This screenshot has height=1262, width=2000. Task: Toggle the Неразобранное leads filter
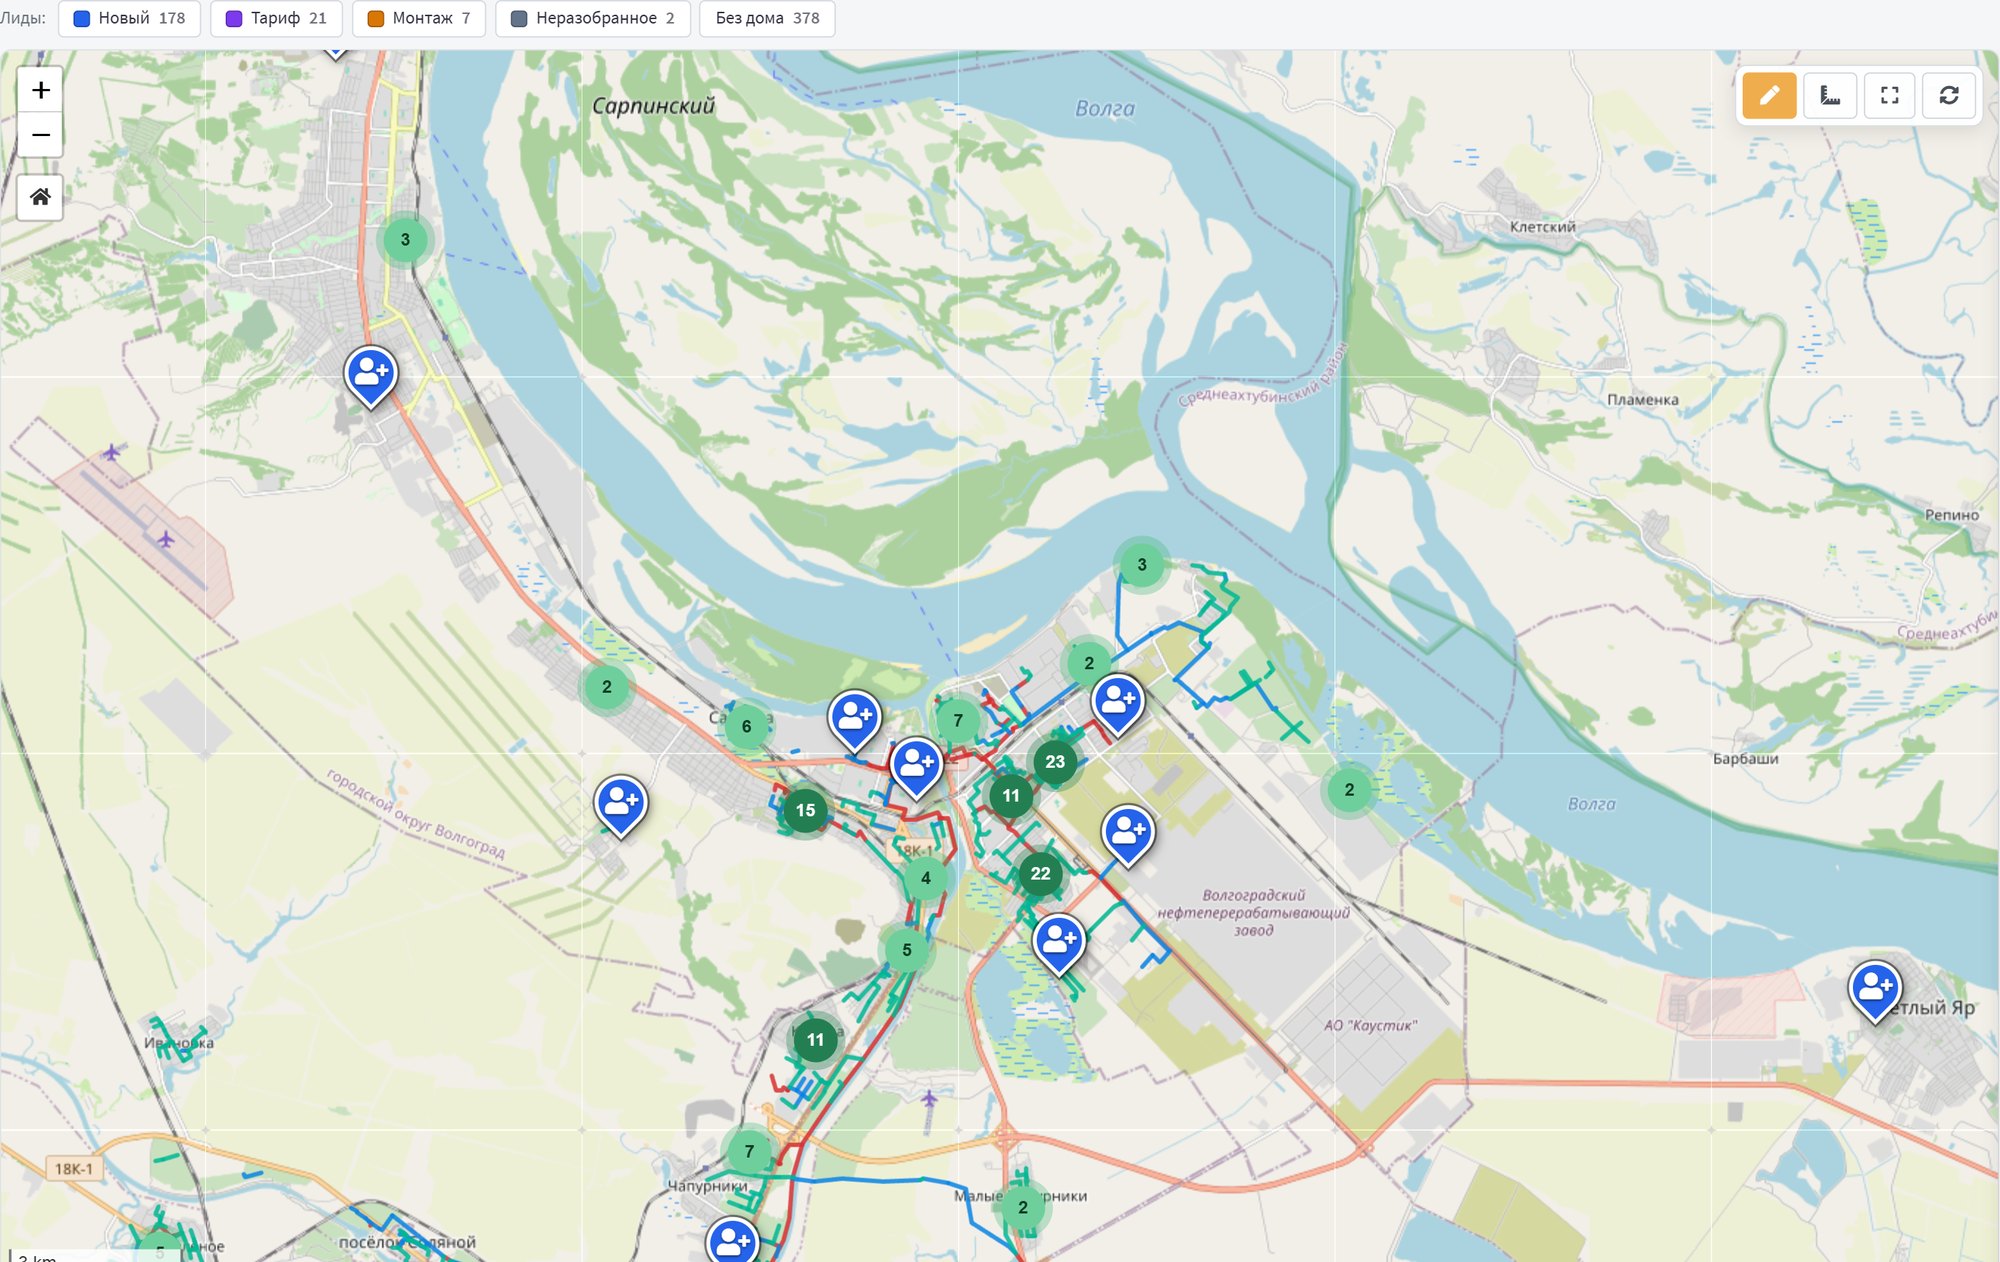click(593, 18)
